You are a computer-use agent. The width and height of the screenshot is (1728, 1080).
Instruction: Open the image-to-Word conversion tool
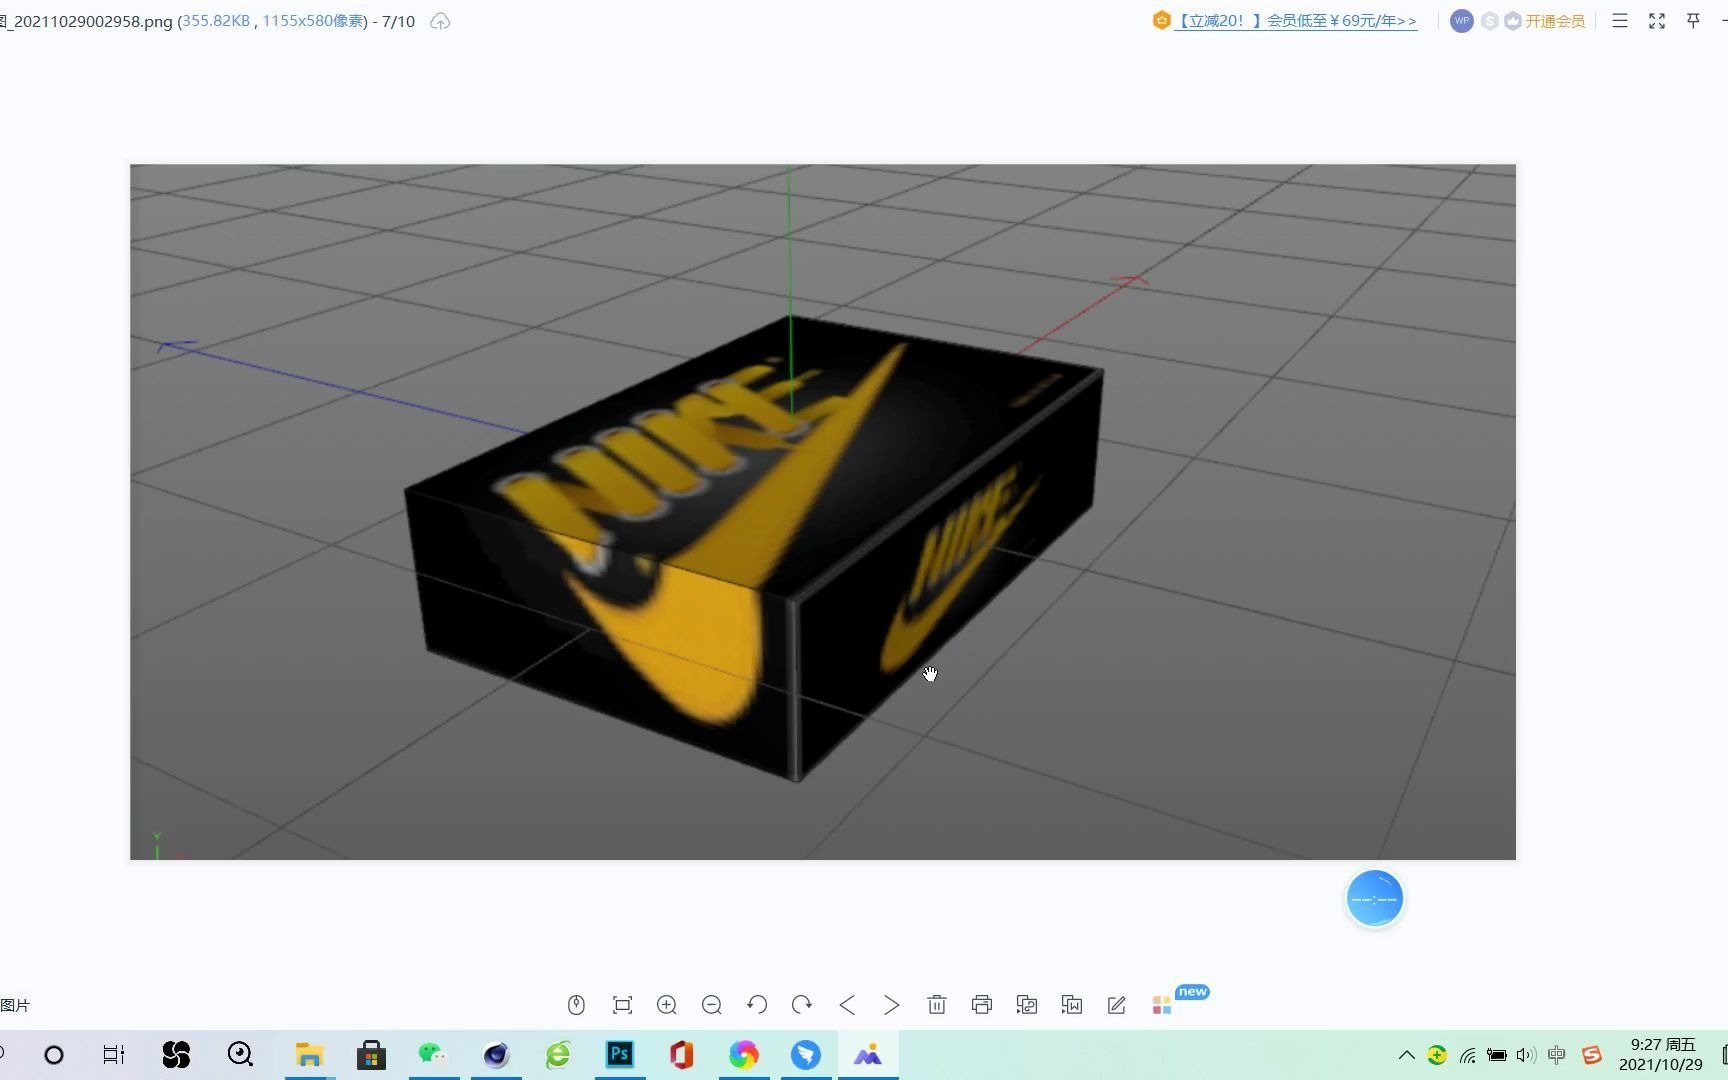pyautogui.click(x=1071, y=1004)
